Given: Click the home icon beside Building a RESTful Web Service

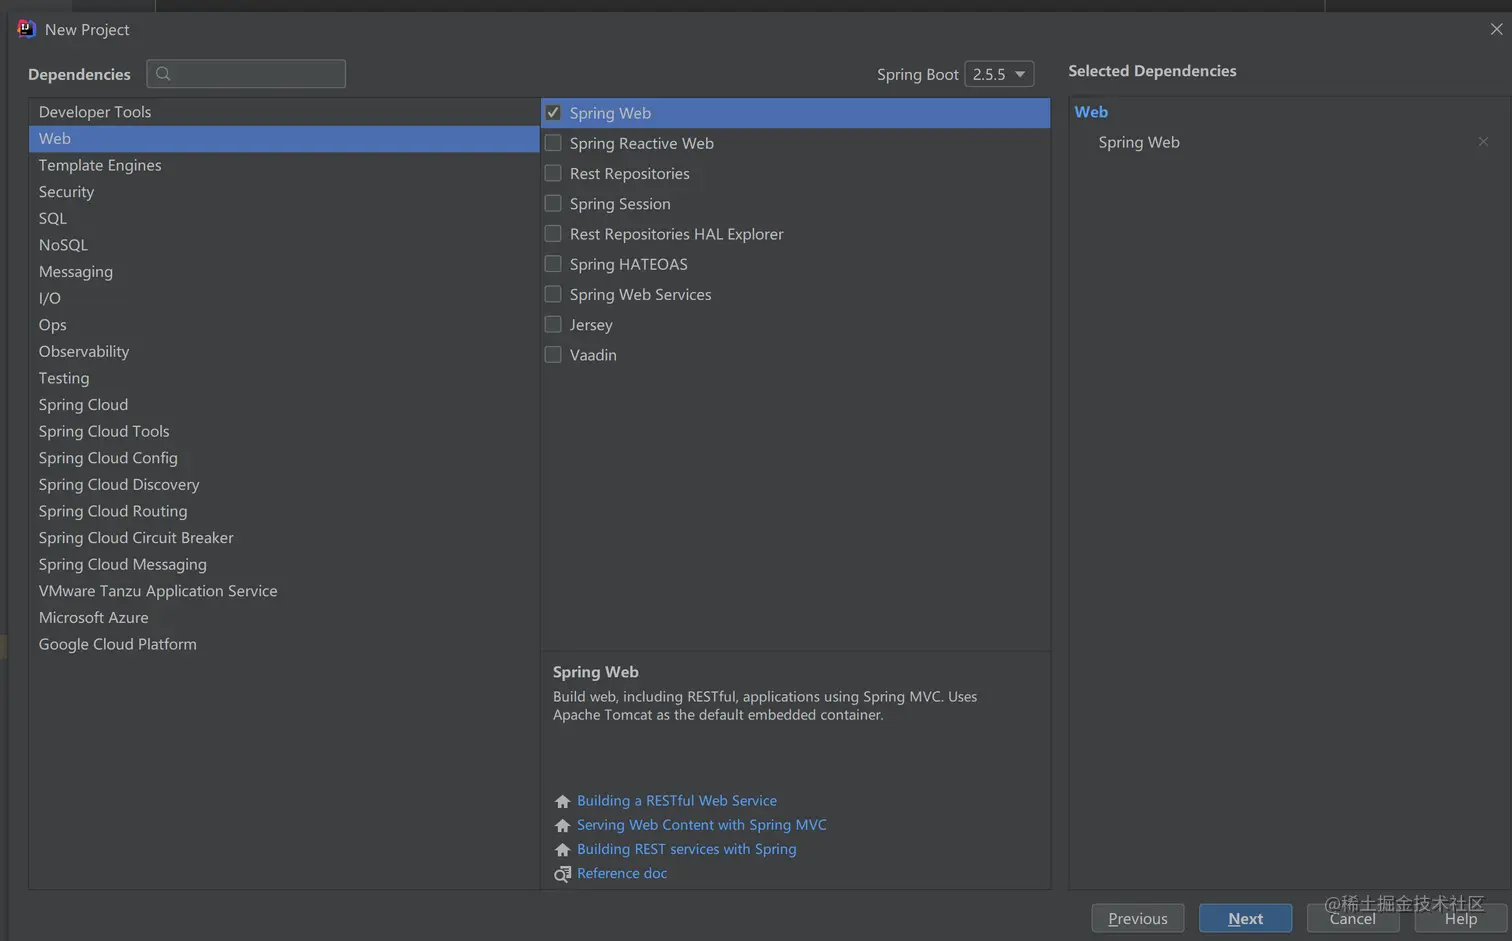Looking at the screenshot, I should (x=562, y=801).
